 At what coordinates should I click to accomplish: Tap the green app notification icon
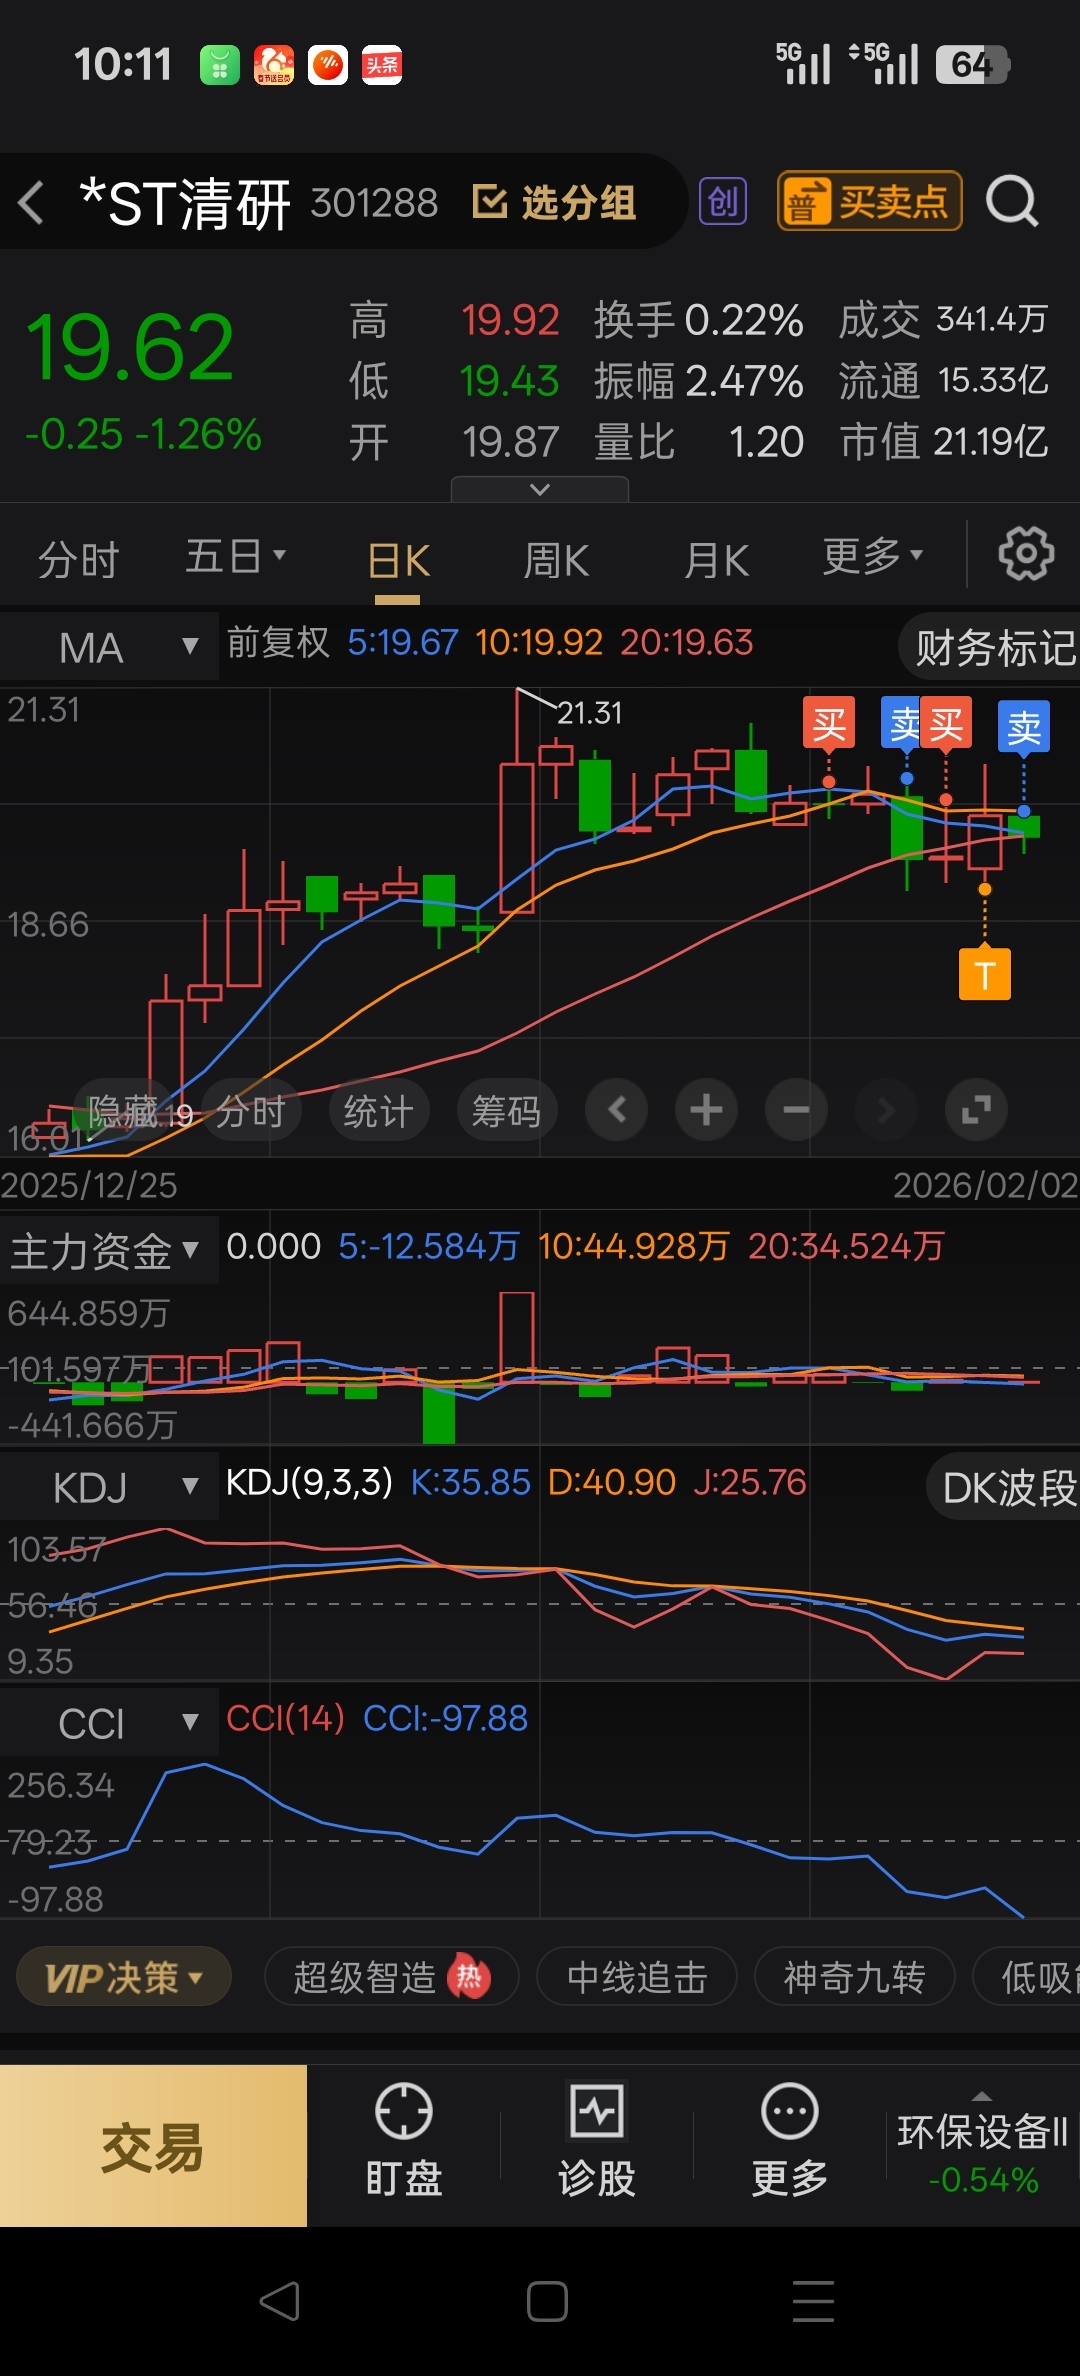coord(220,65)
